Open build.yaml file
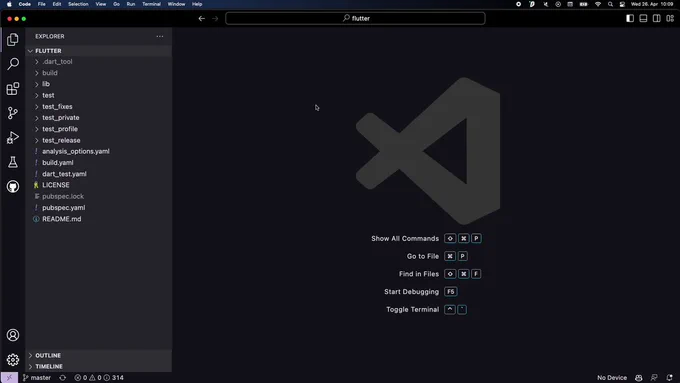Viewport: 680px width, 383px height. [x=98, y=163]
